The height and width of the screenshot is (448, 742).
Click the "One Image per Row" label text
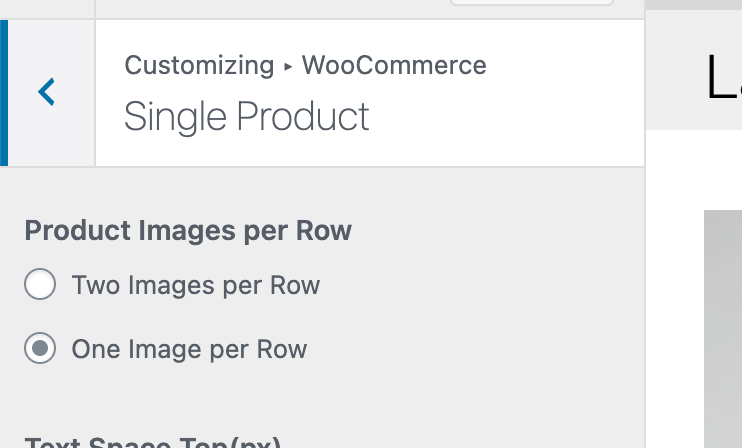(x=189, y=349)
